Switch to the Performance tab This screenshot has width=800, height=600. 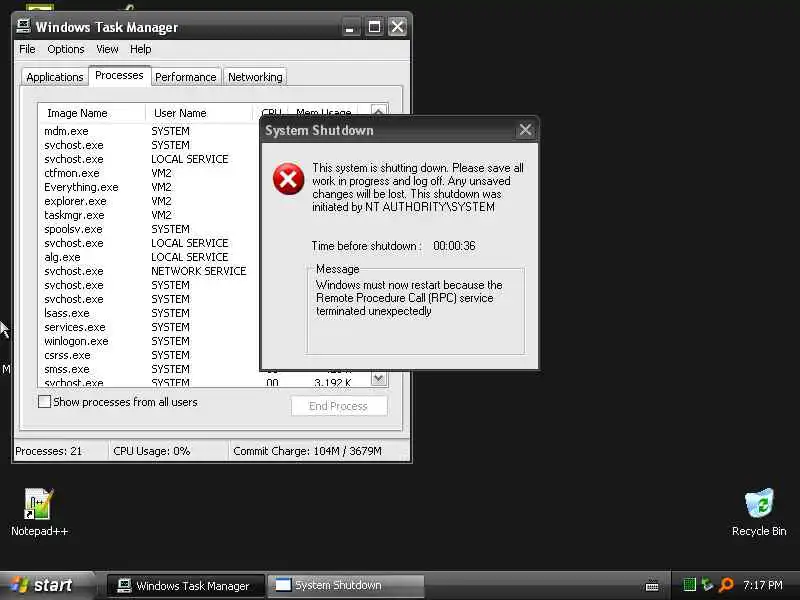pos(186,77)
